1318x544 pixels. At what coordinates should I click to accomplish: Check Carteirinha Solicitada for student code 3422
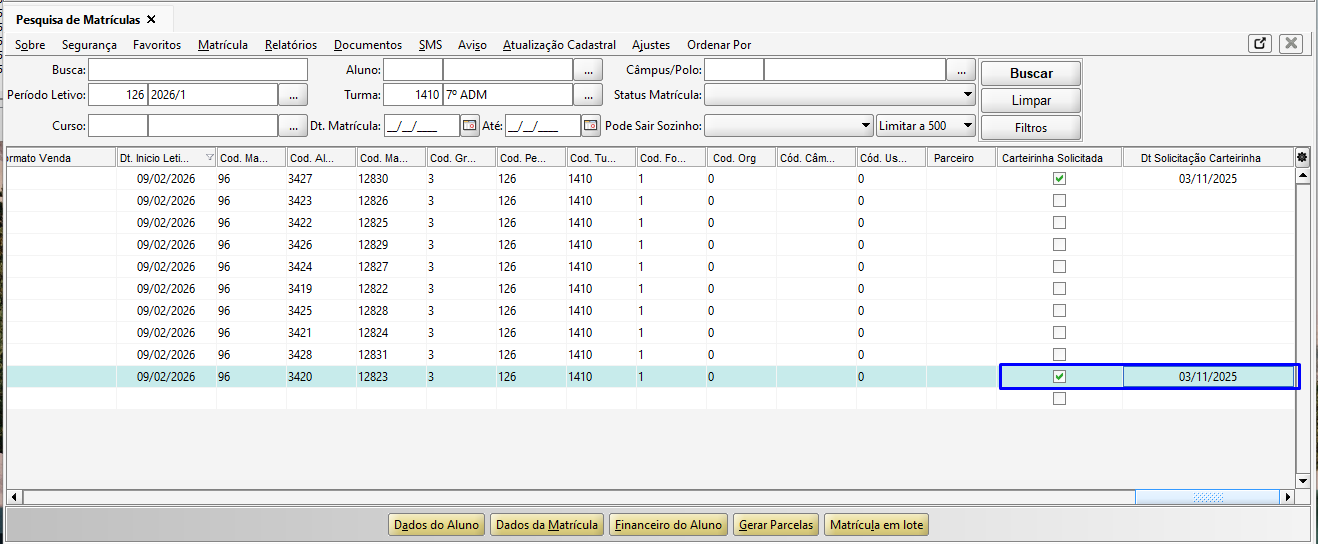[x=1060, y=222]
